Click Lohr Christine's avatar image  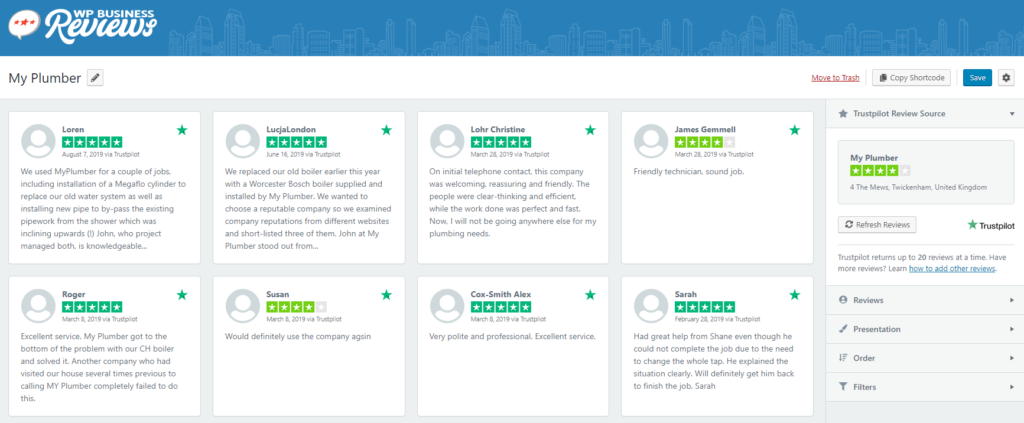[447, 141]
